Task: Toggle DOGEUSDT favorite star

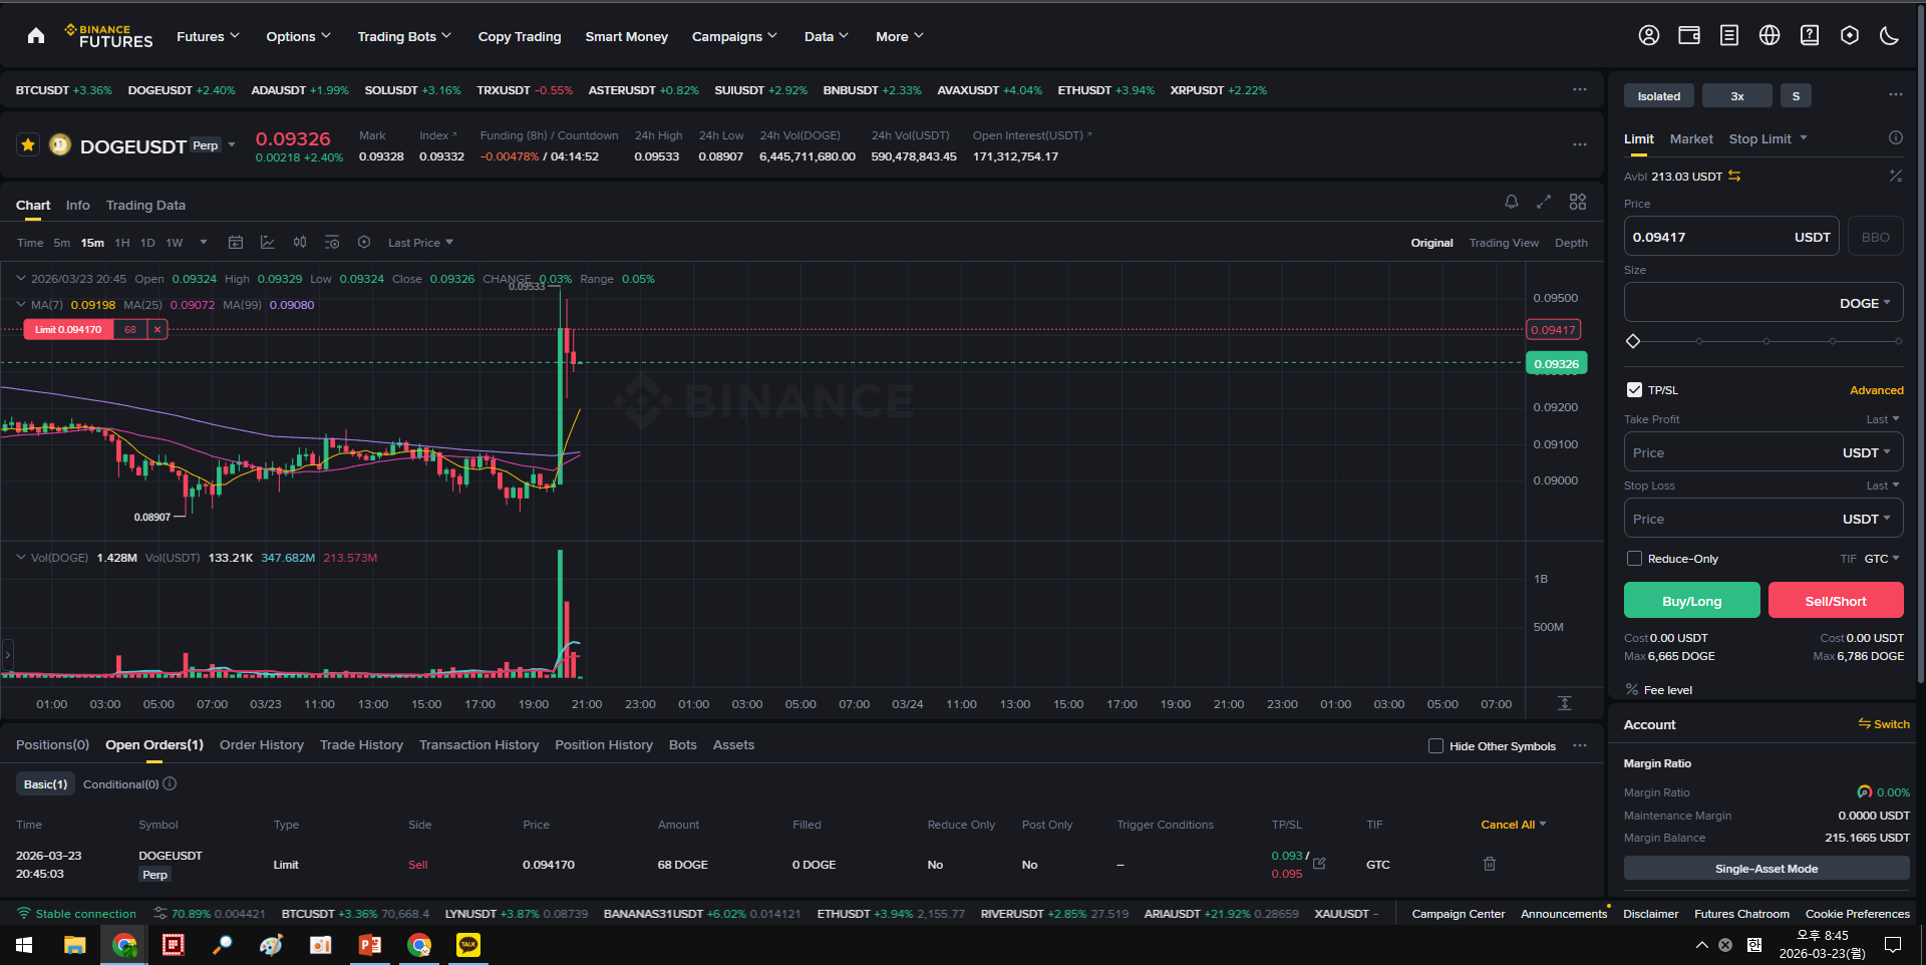Action: (x=28, y=145)
